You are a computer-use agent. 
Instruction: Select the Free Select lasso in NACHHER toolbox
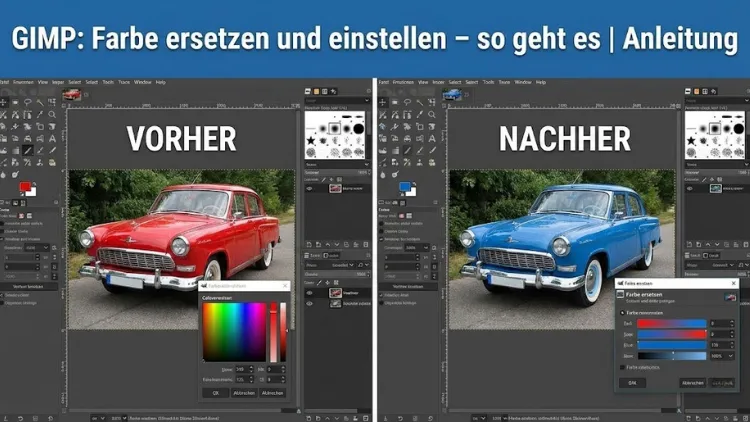407,102
